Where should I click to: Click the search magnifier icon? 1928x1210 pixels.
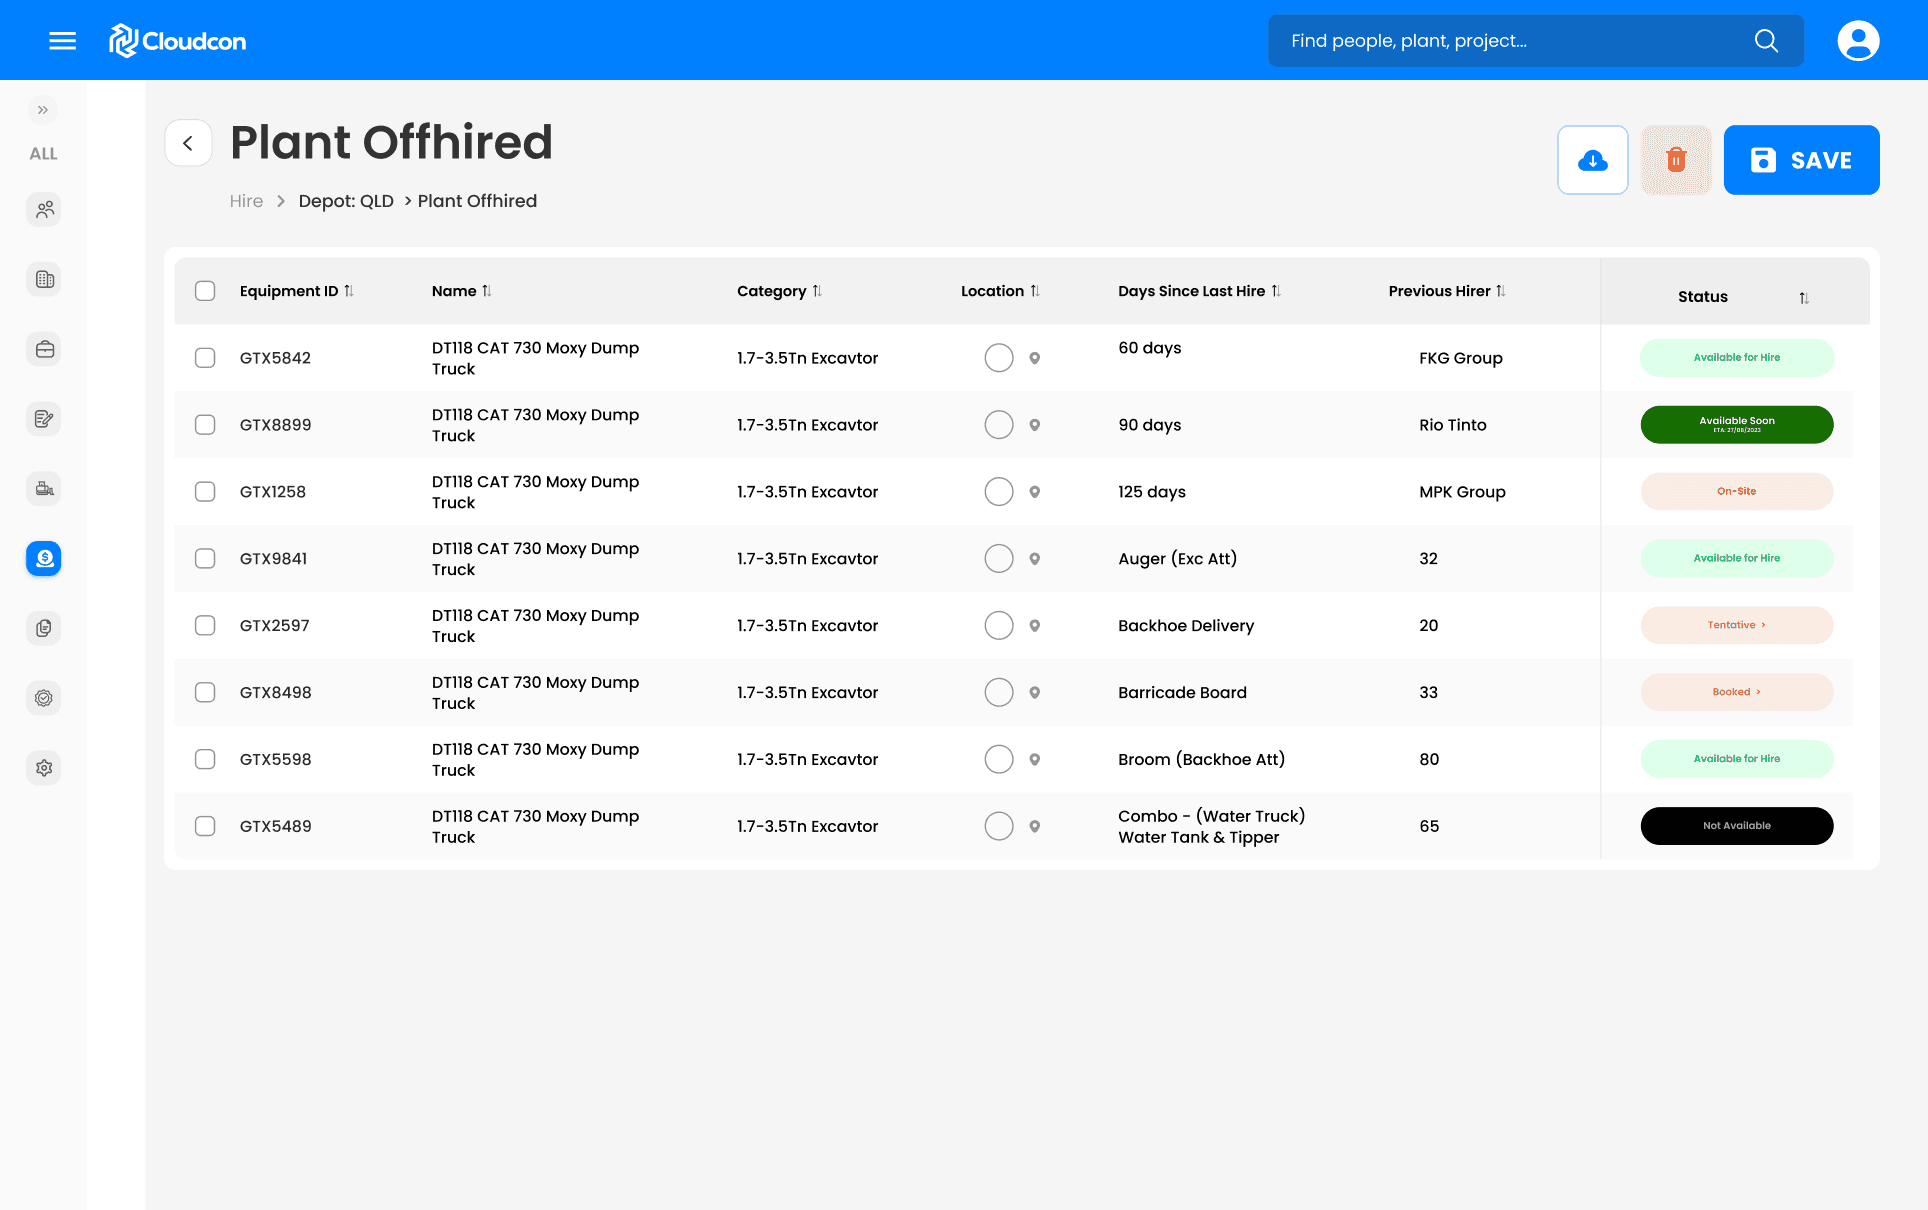1766,41
